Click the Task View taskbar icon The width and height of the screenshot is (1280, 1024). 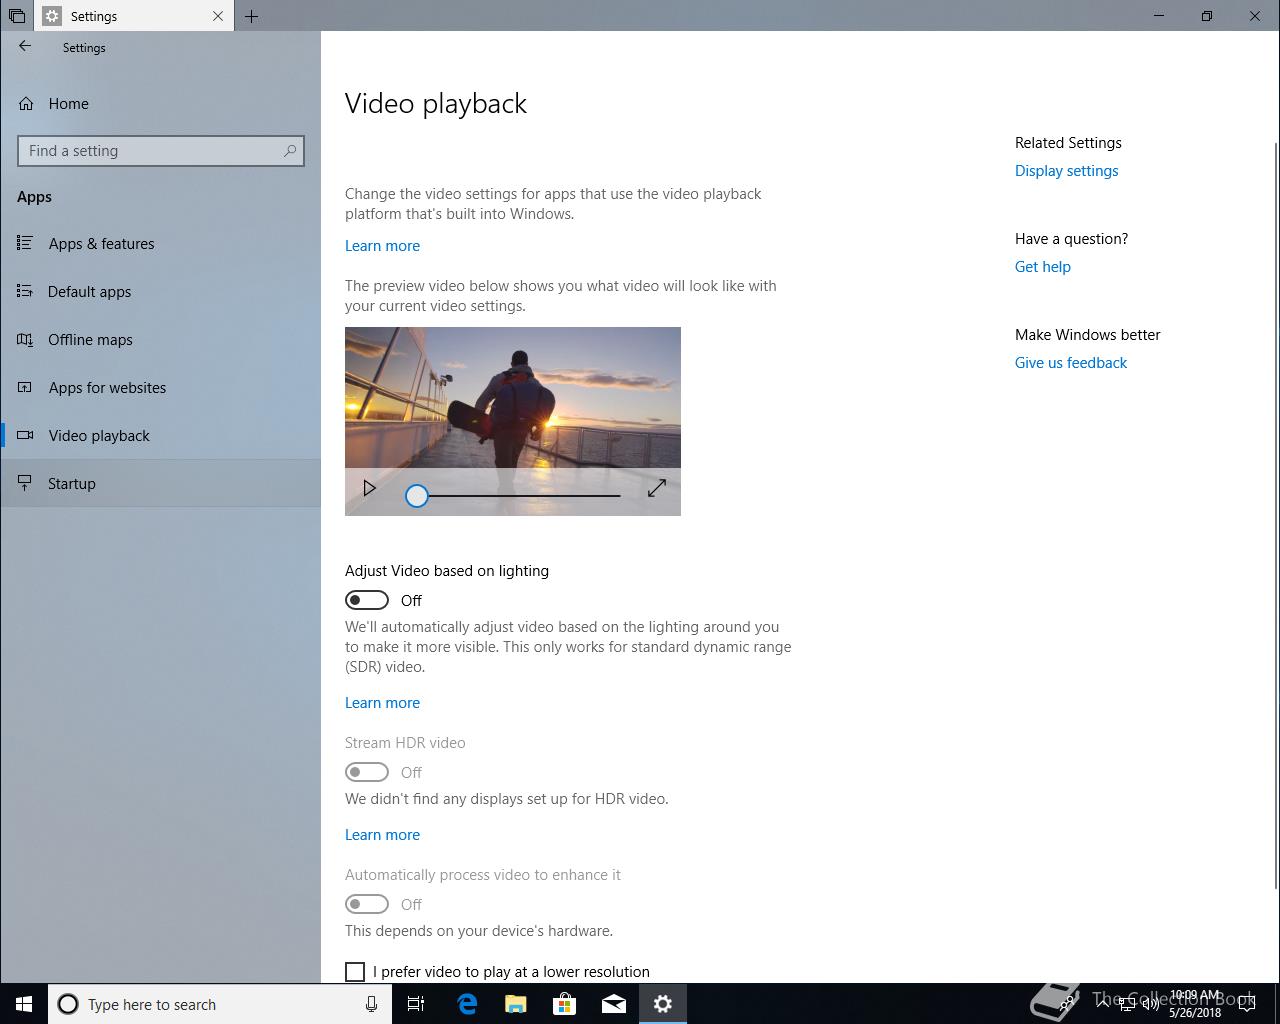coord(416,1004)
